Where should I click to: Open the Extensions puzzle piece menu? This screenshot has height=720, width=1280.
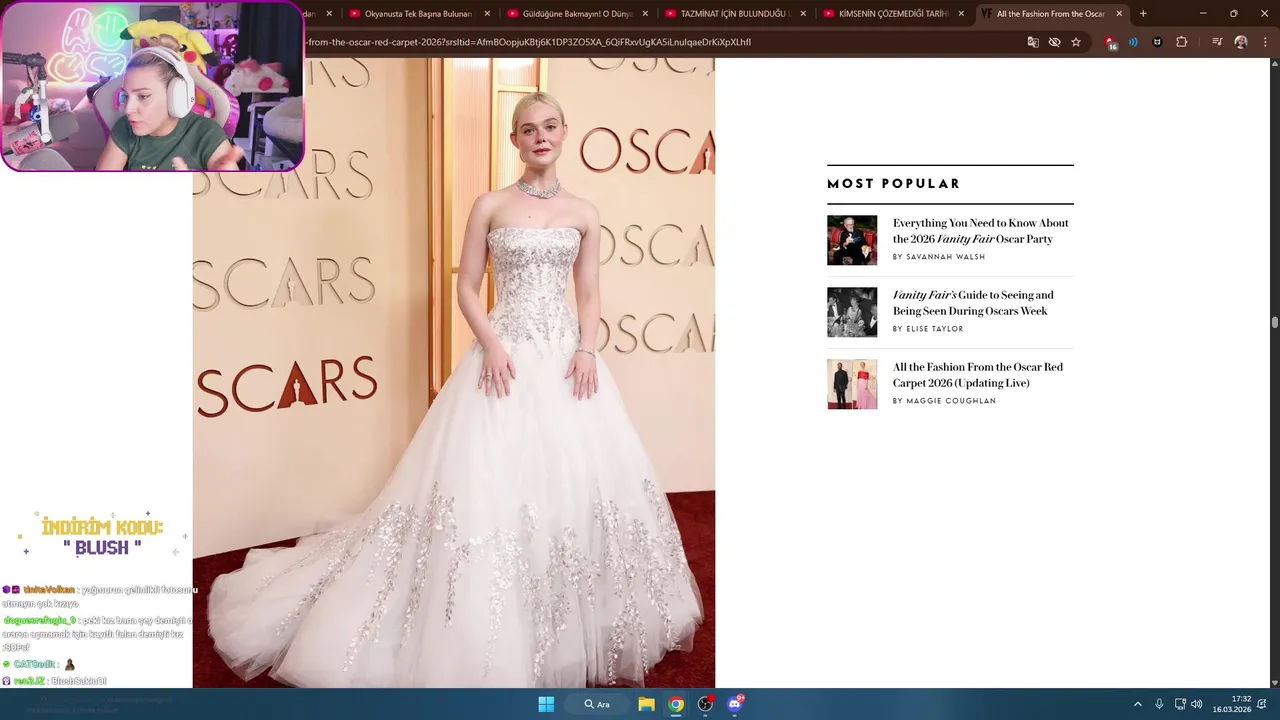pos(1181,42)
